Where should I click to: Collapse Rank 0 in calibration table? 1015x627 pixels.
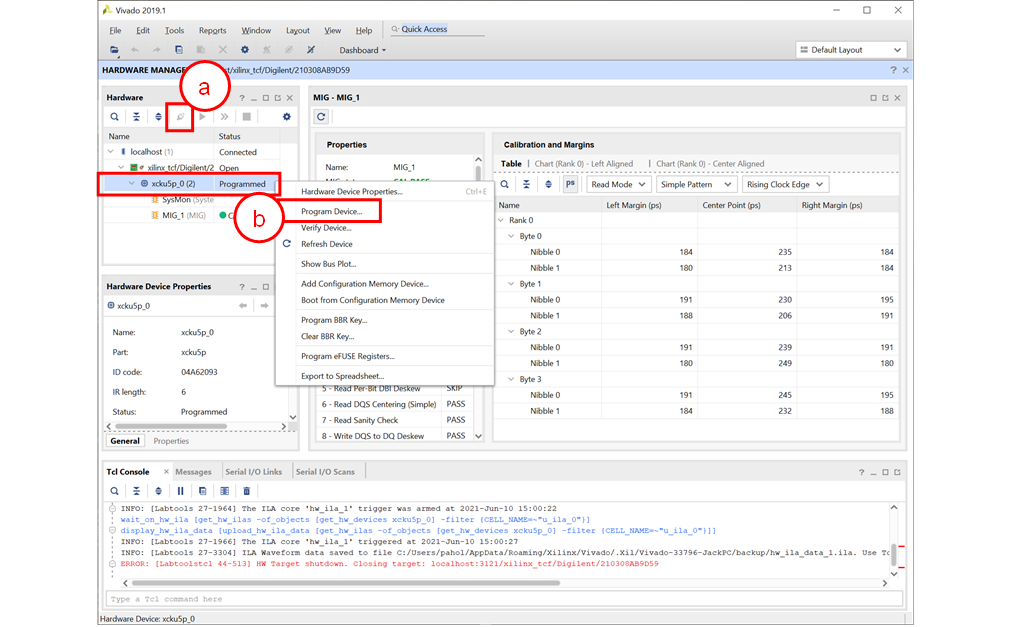(501, 221)
